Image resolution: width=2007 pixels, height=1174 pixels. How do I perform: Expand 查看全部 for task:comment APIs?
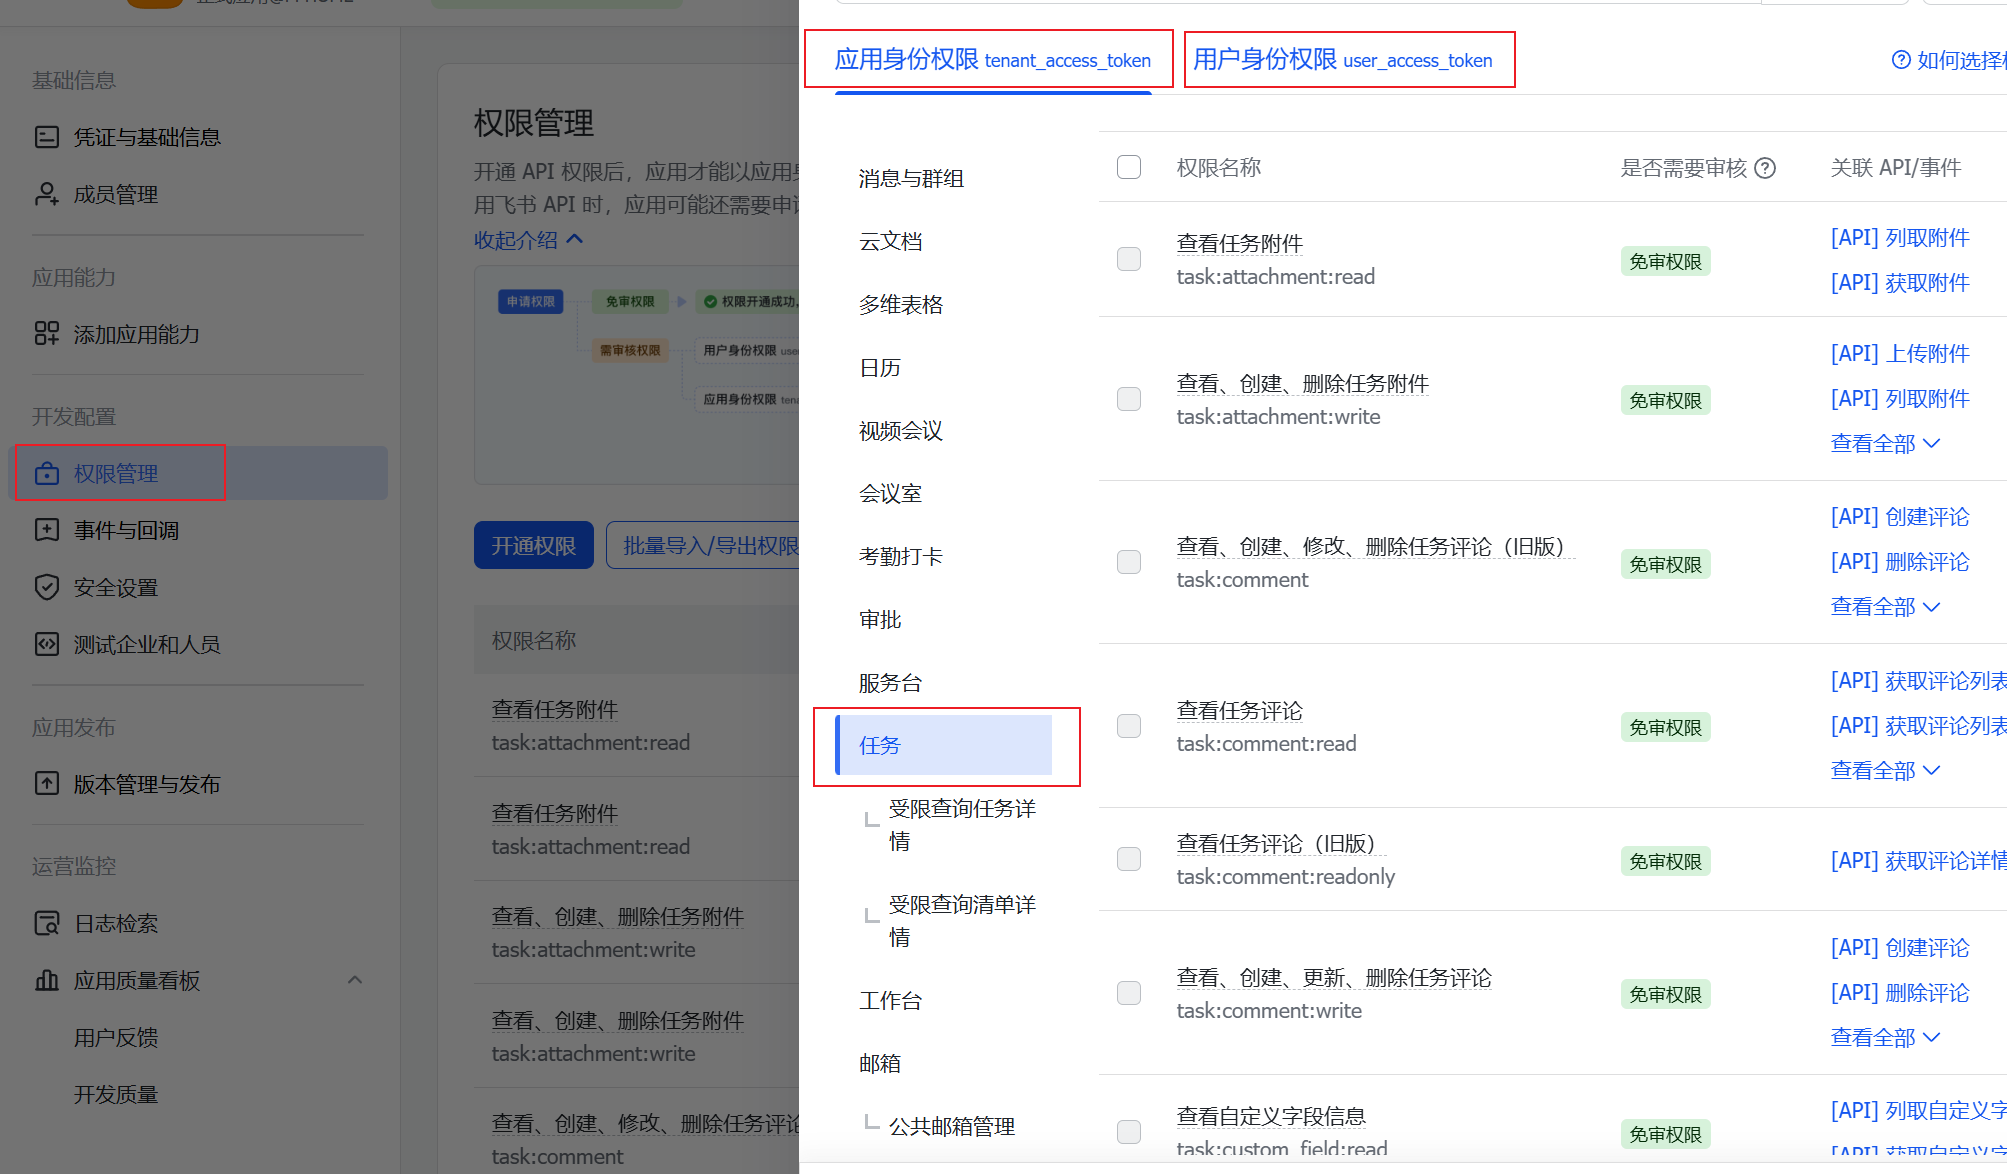coord(1885,607)
